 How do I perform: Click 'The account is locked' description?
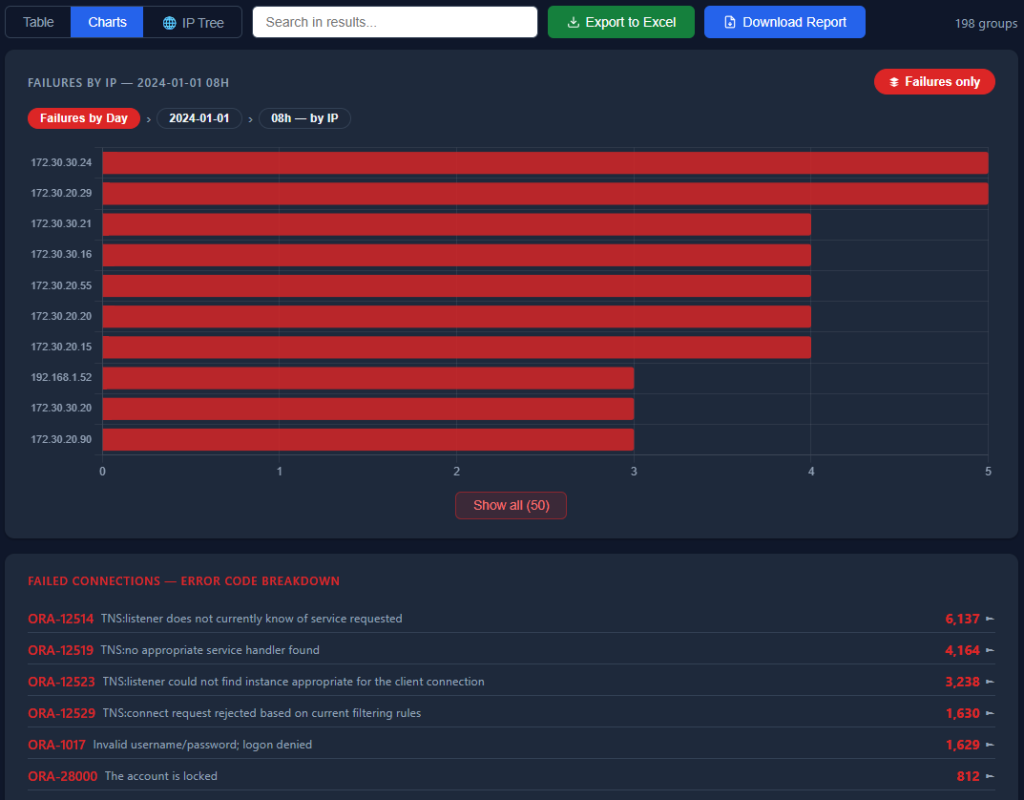coord(161,776)
